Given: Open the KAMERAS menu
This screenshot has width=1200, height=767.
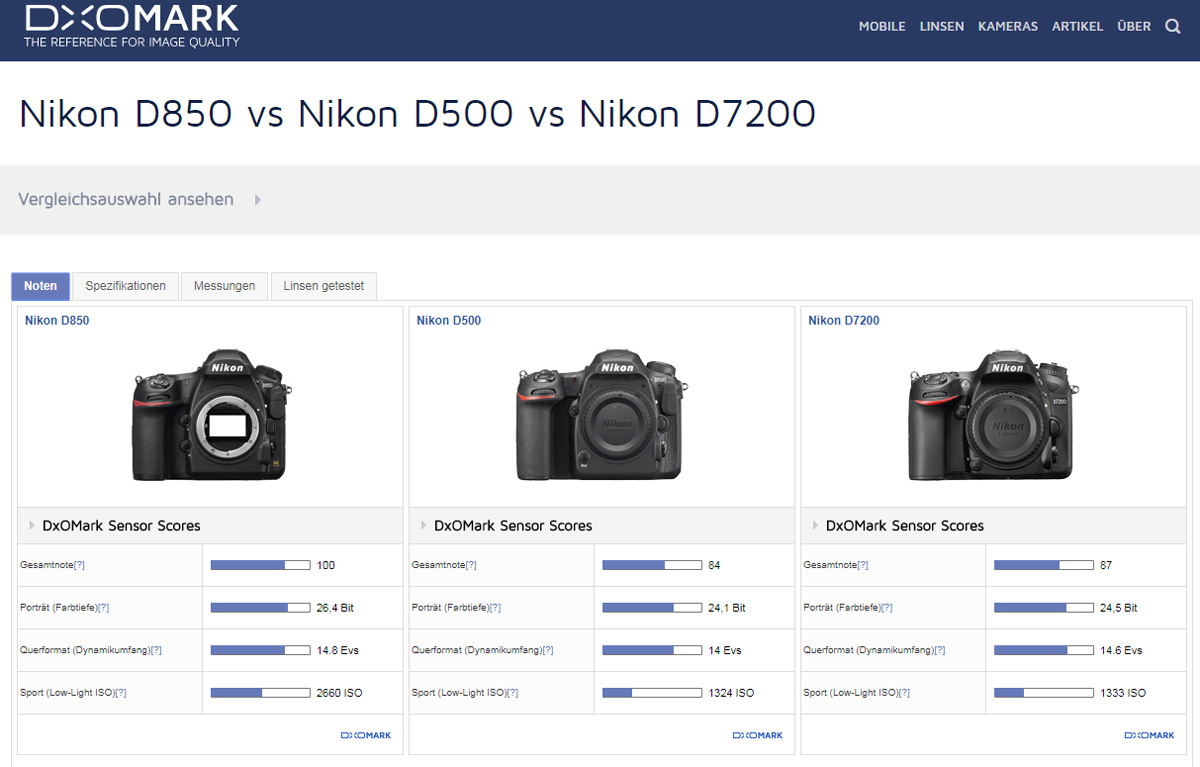Looking at the screenshot, I should click(x=1008, y=27).
